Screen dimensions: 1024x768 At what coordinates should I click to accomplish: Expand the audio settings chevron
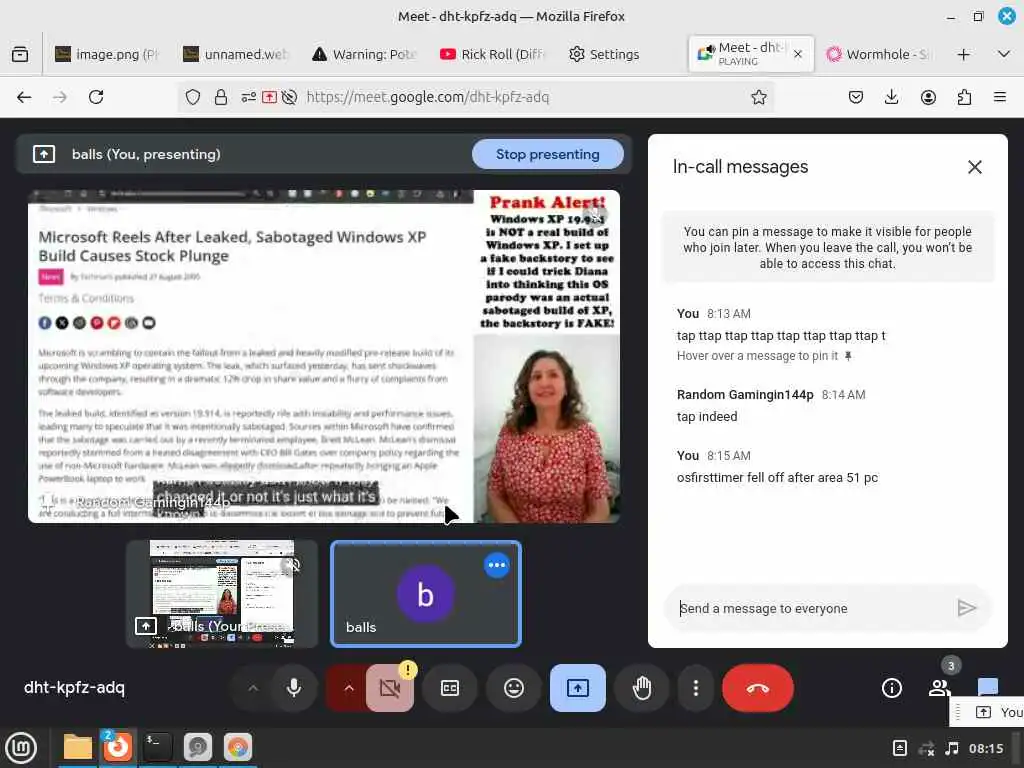253,688
